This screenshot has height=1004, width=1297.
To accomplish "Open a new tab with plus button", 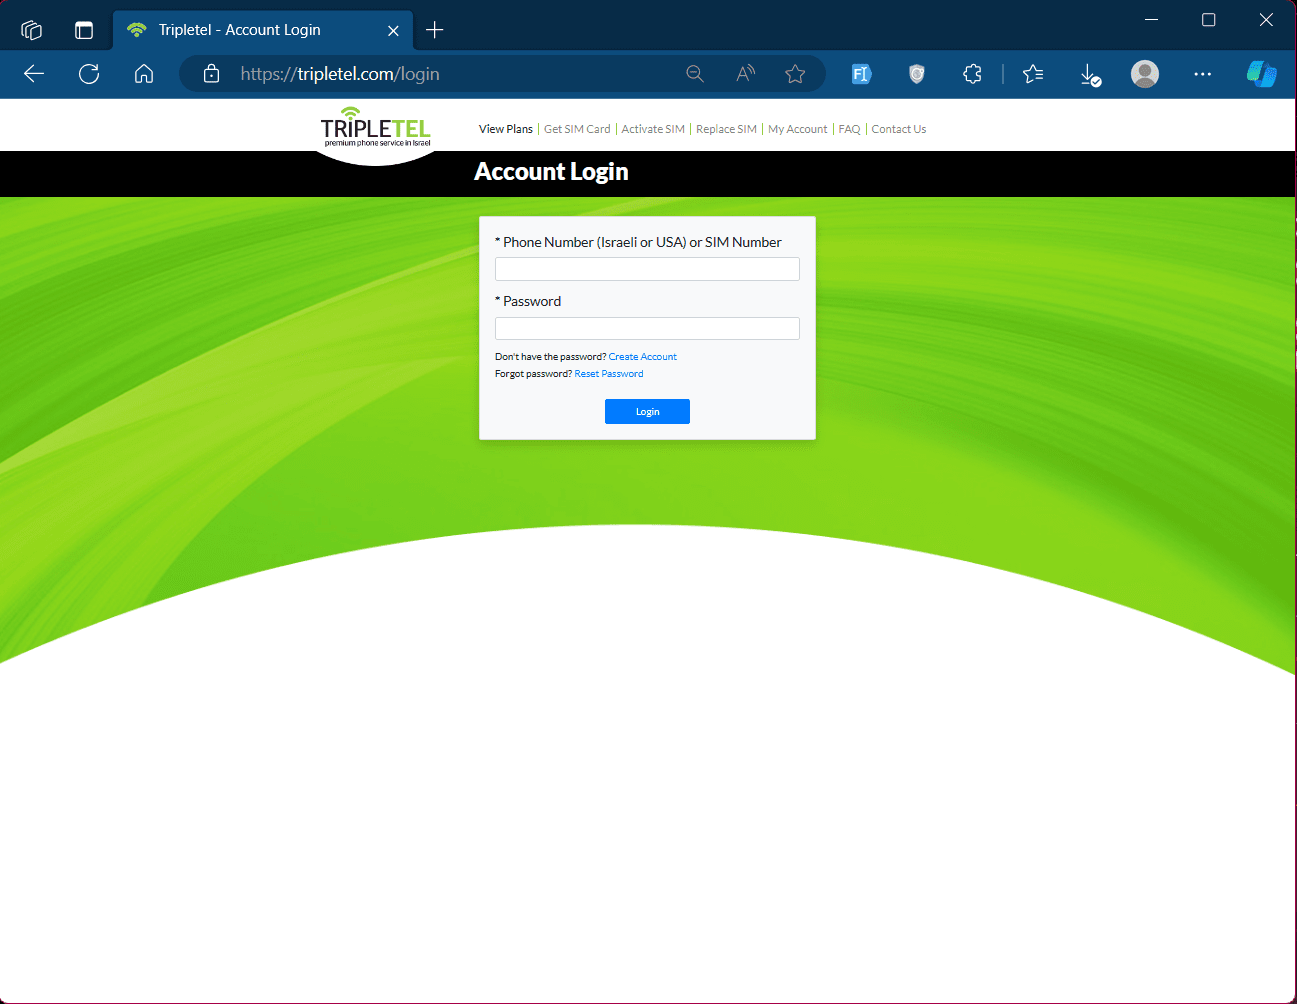I will coord(434,30).
